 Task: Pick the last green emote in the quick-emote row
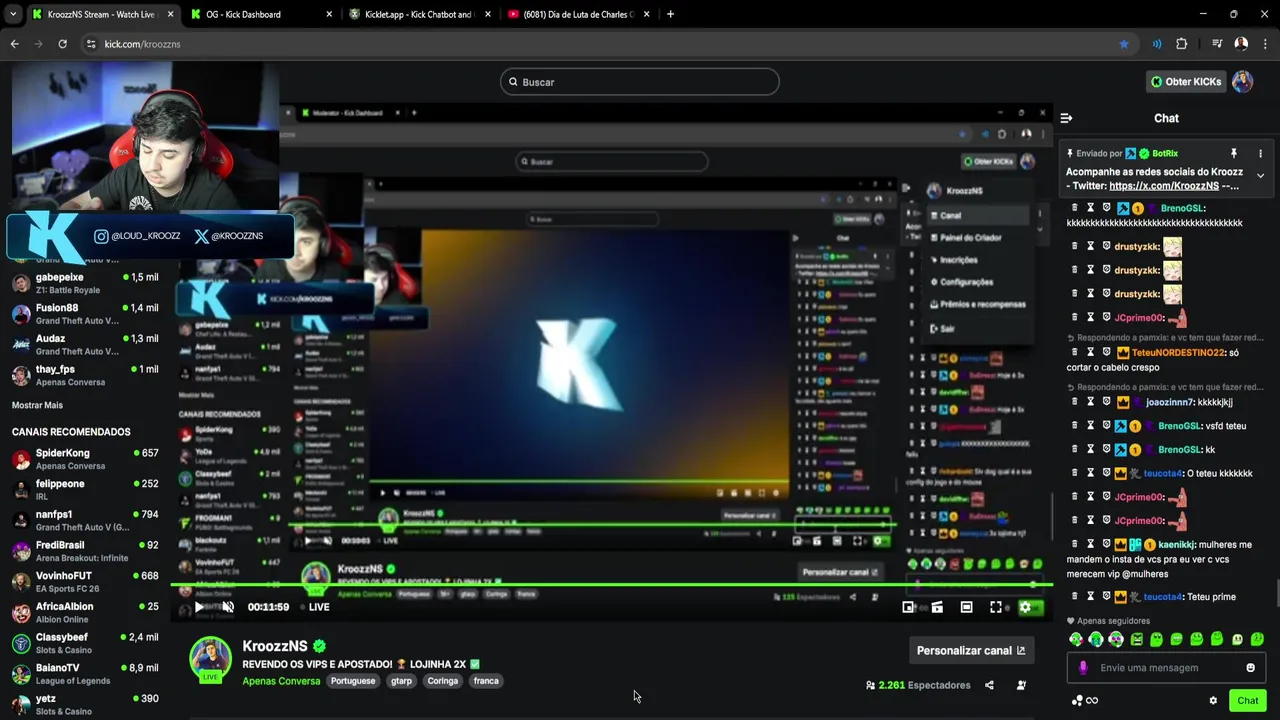click(1257, 639)
